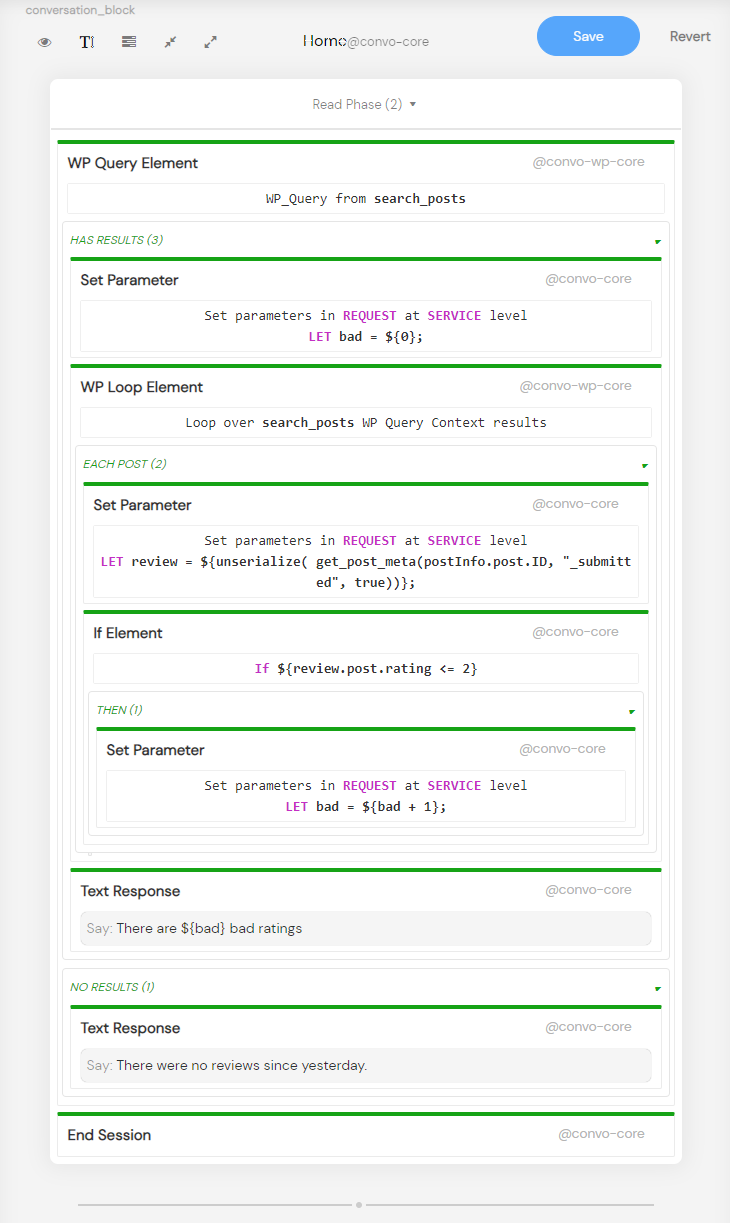
Task: Collapse the THEN section arrow
Action: 631,711
